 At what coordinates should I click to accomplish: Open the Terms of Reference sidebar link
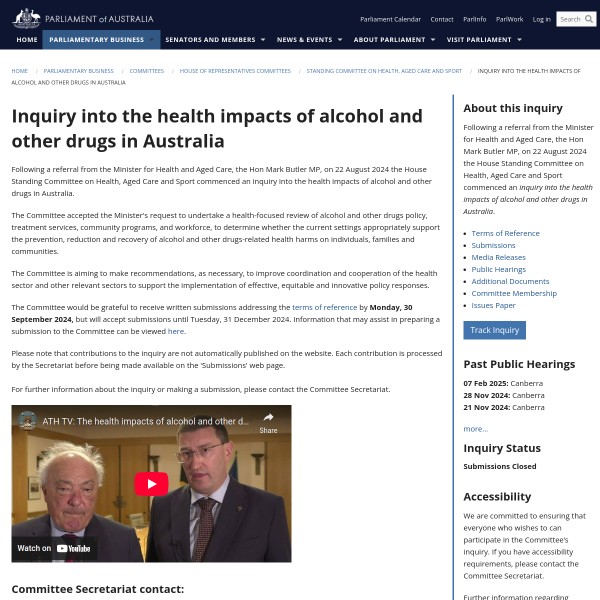(x=505, y=233)
